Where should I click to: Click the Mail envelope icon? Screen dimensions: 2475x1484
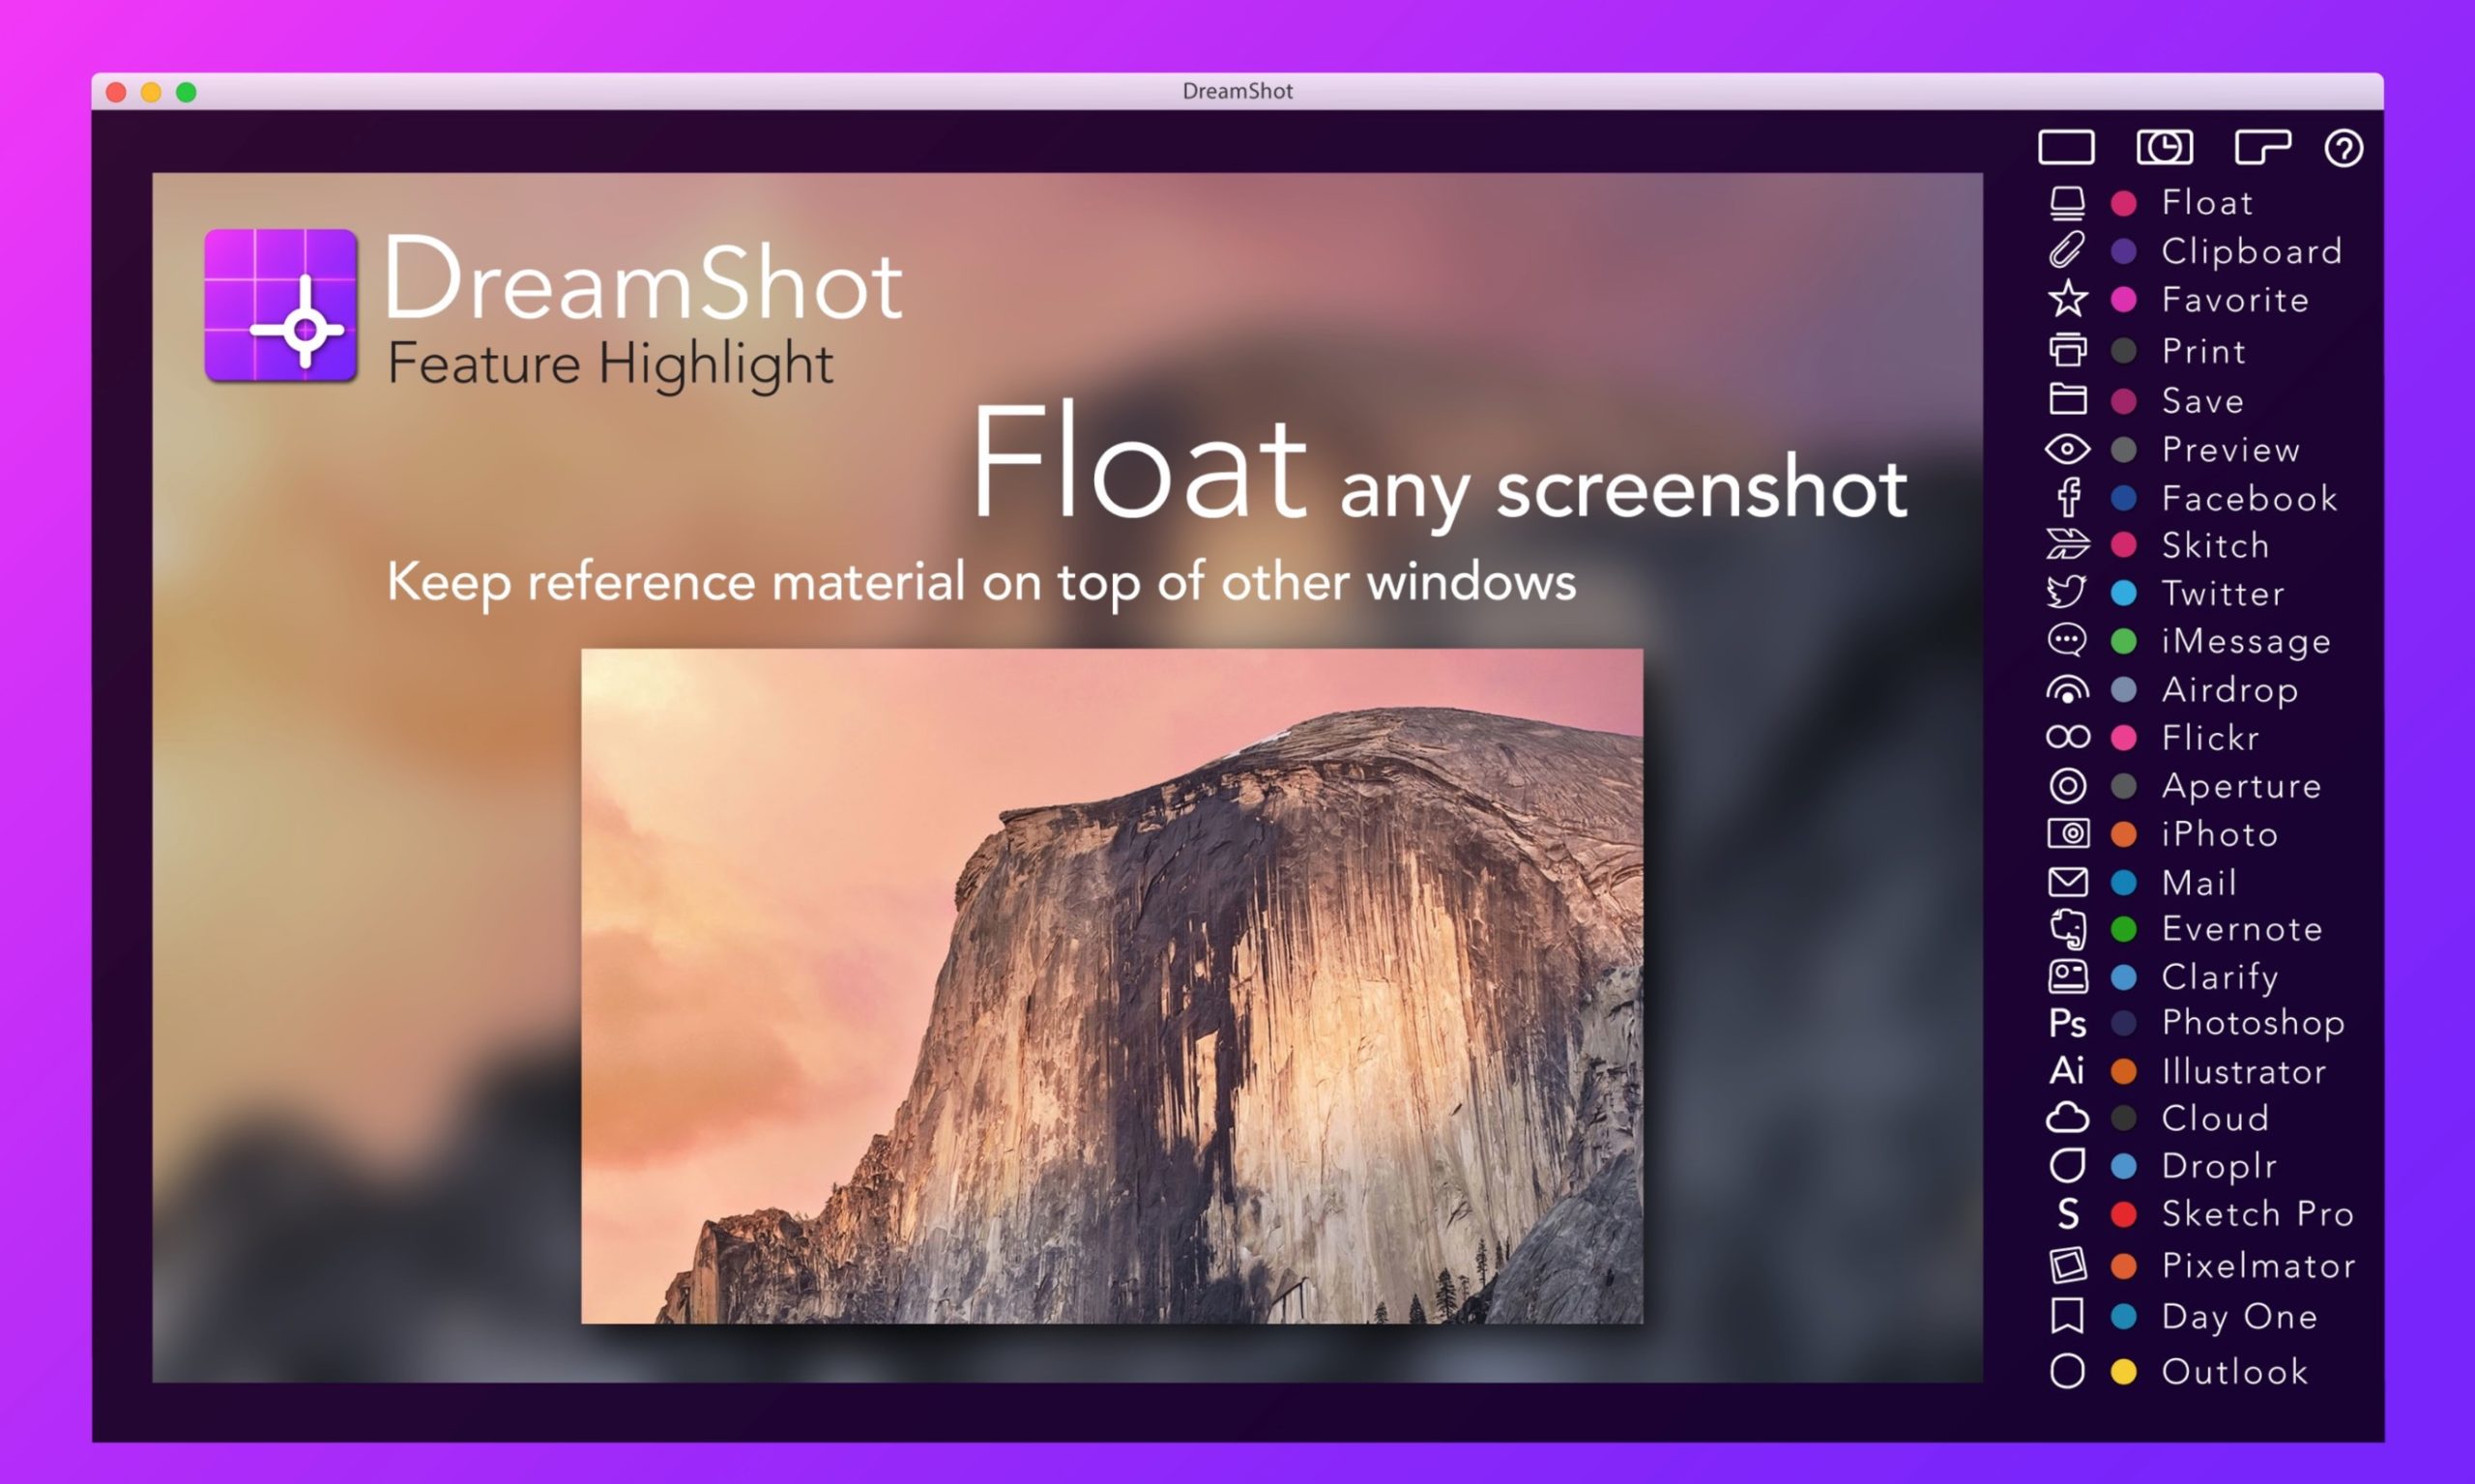click(x=2068, y=881)
